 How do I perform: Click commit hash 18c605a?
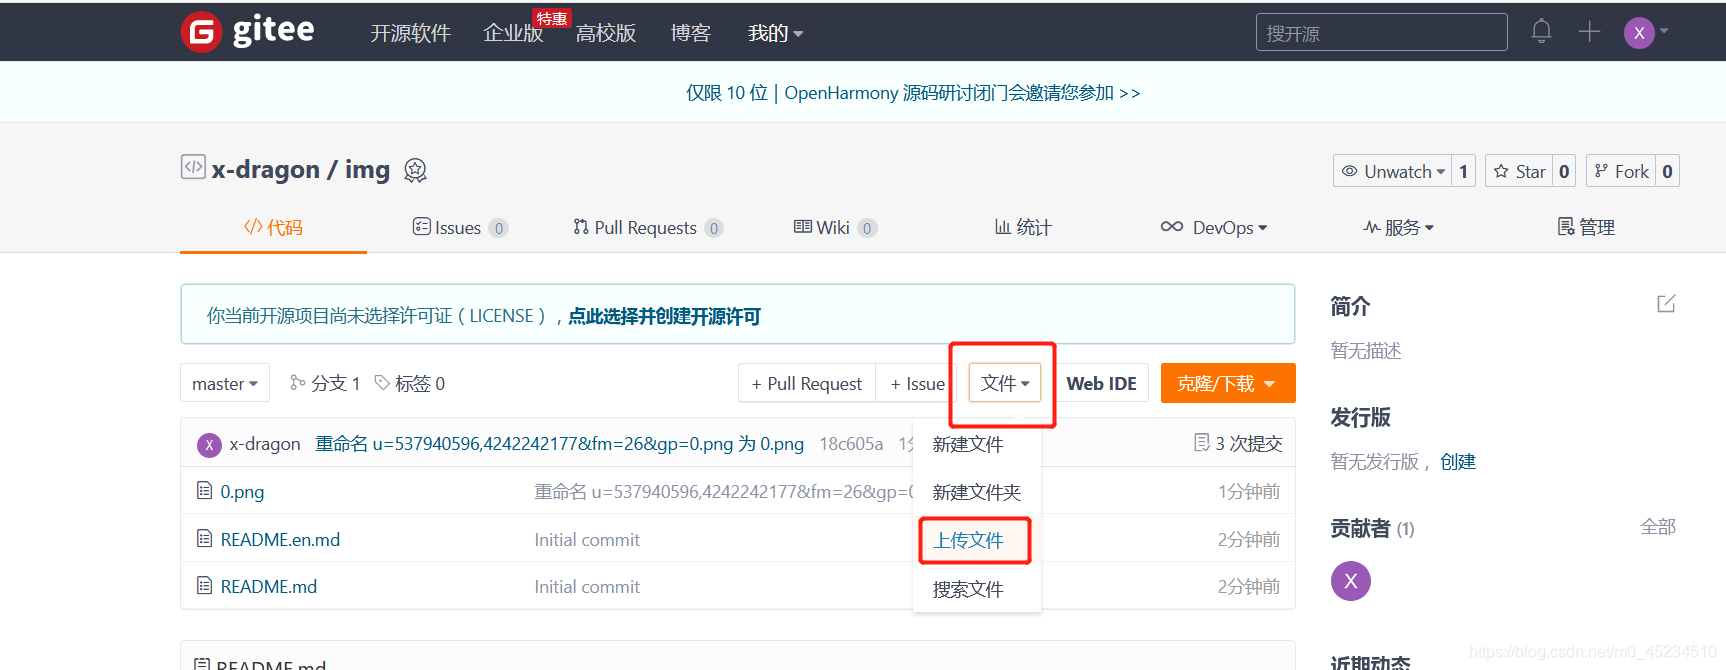[x=851, y=443]
